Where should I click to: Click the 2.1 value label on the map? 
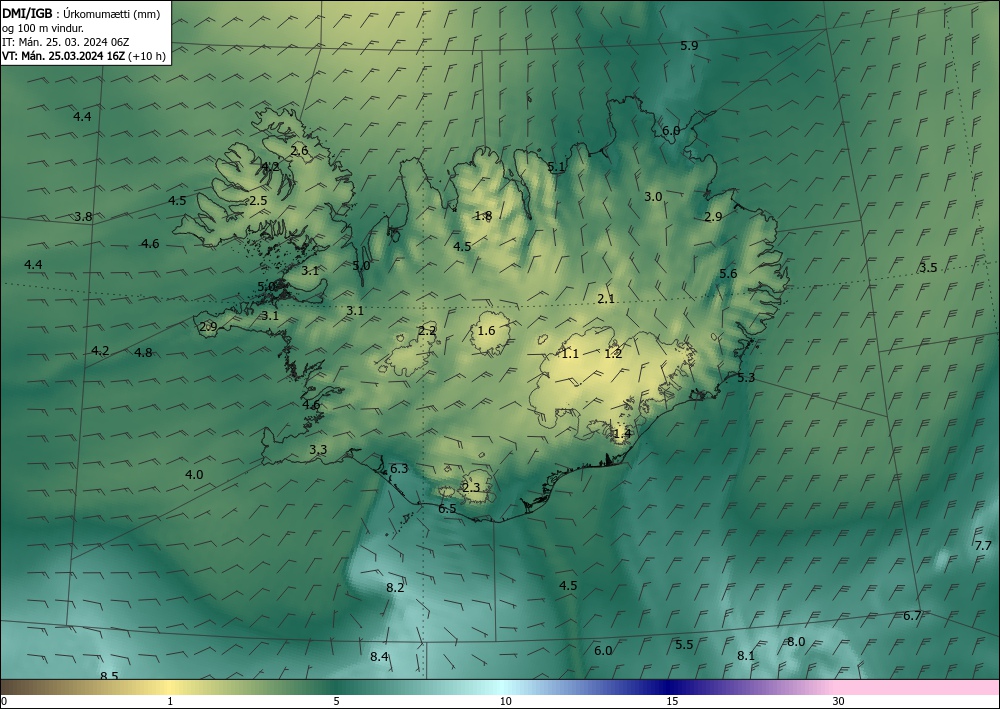(606, 299)
